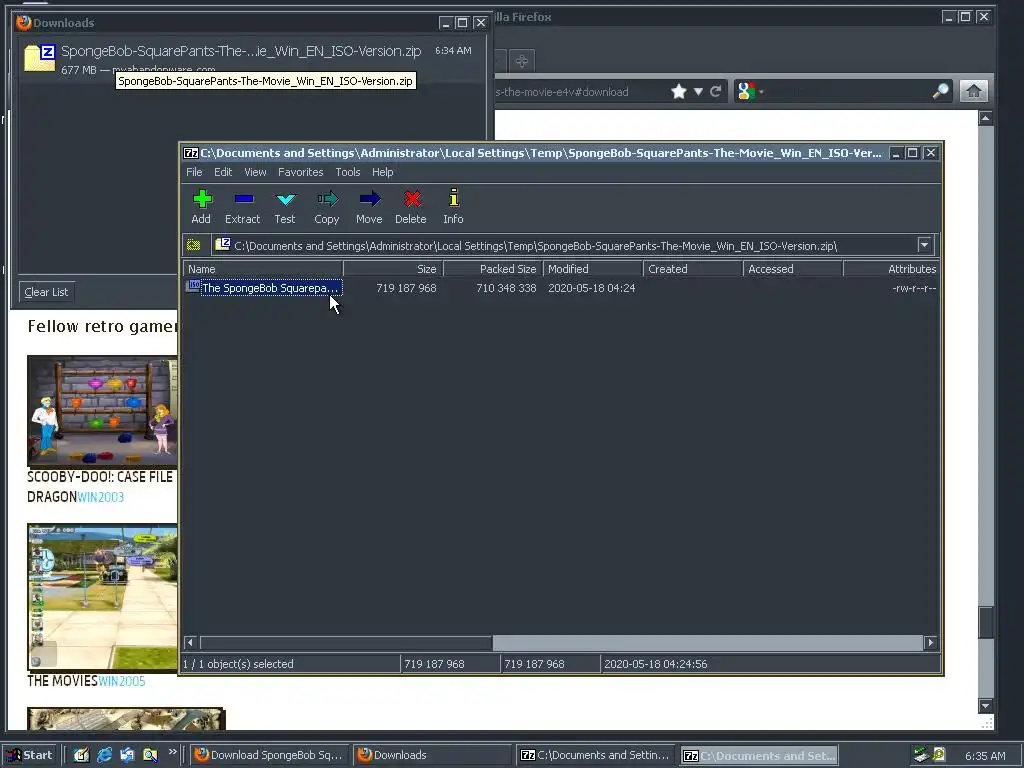Click the Clear List button in Downloads
Screen dimensions: 1024x768
[46, 292]
